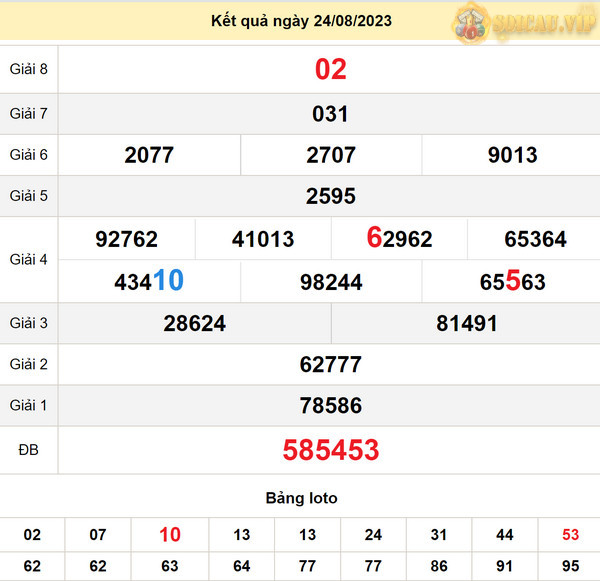The image size is (600, 581).
Task: Select the Giải 7 result 031
Action: (x=330, y=114)
